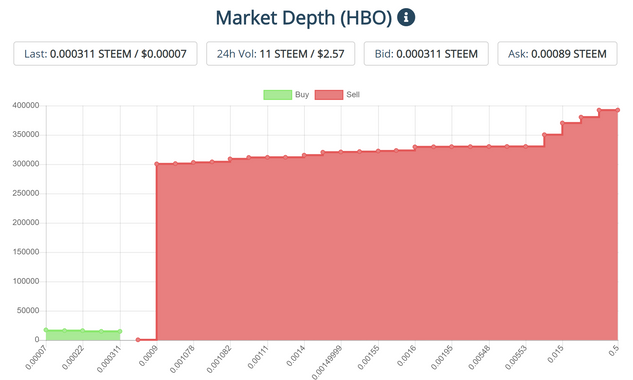Image resolution: width=633 pixels, height=380 pixels.
Task: Click the info icon beside Market Depth title
Action: [x=406, y=17]
